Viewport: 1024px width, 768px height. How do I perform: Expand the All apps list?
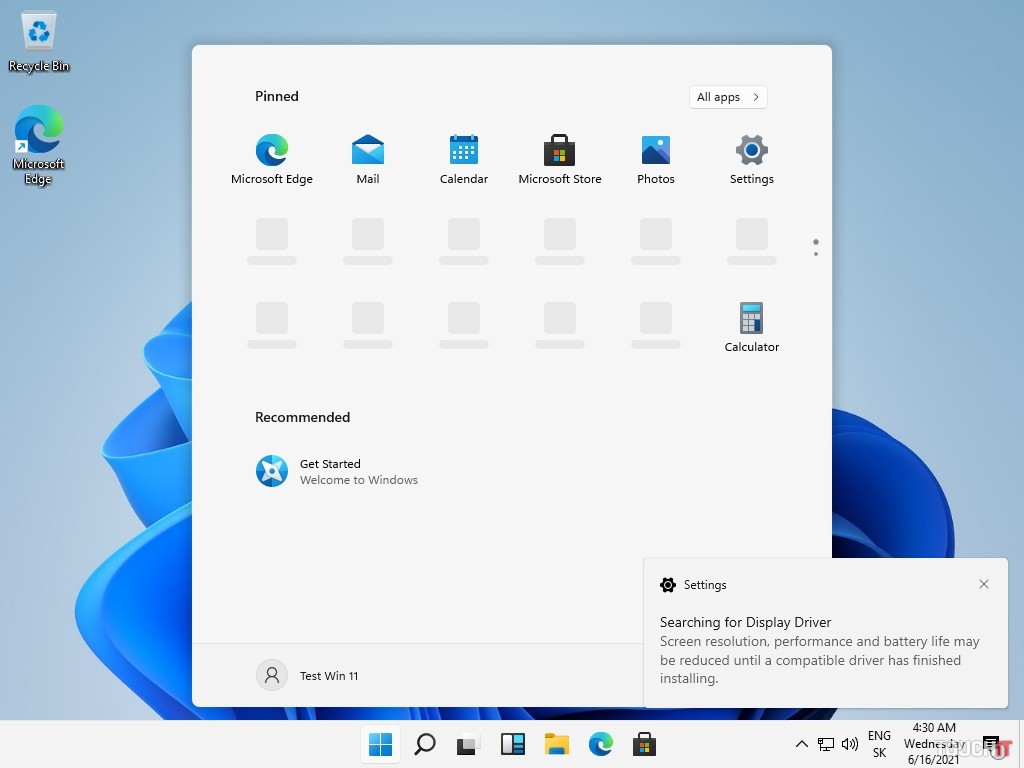coord(728,97)
